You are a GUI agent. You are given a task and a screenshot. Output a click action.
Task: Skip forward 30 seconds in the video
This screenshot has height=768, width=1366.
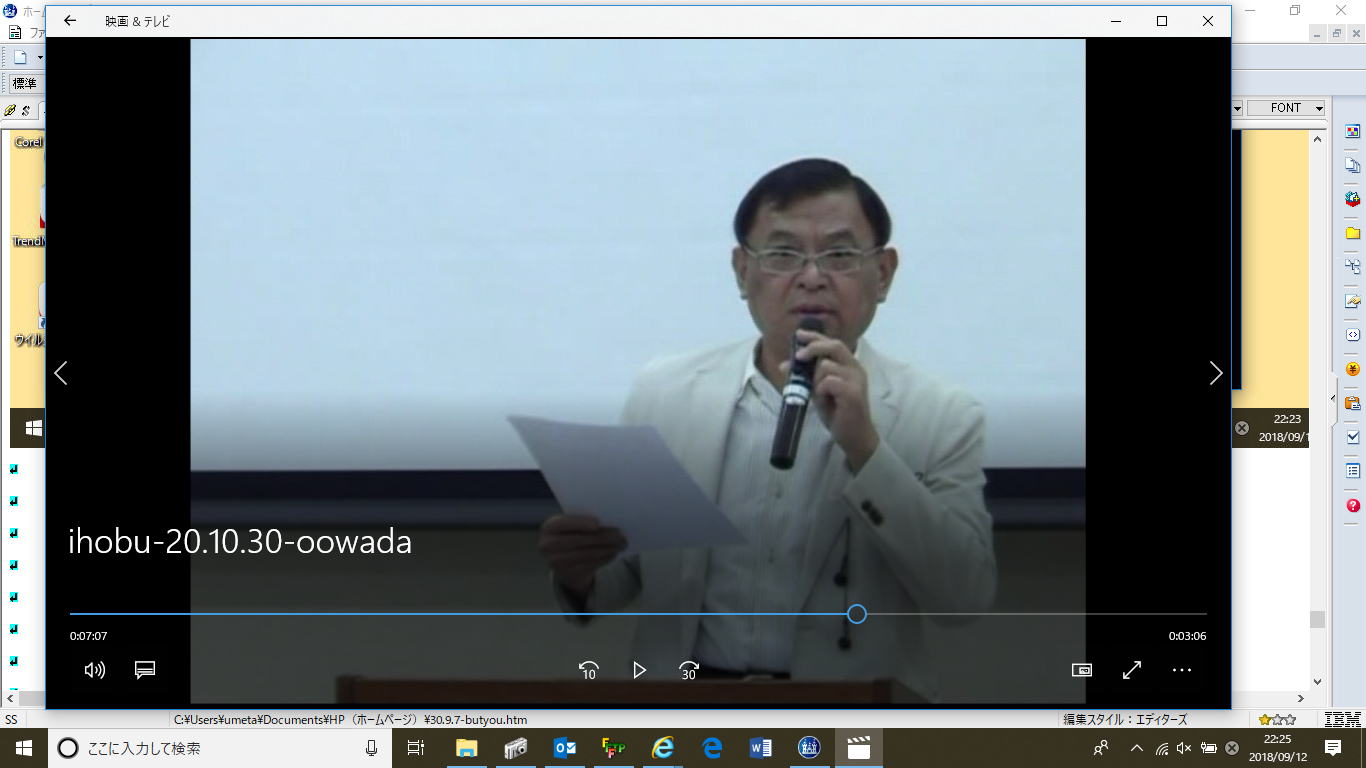click(x=689, y=670)
